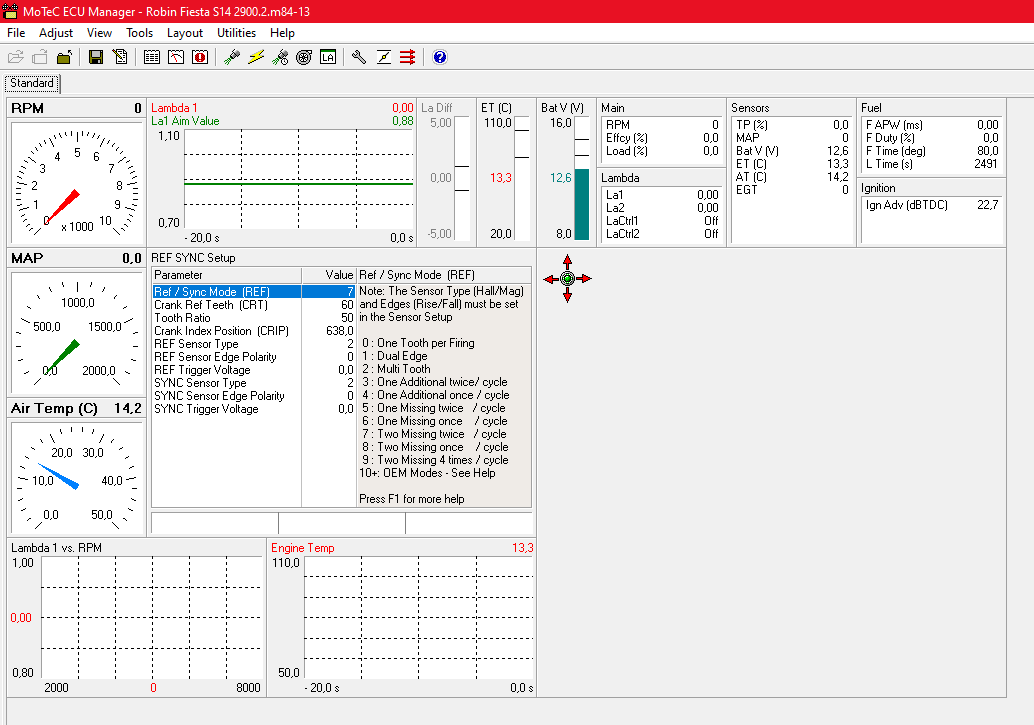The width and height of the screenshot is (1034, 725).
Task: Click the Load (%) row in Main panel
Action: (x=662, y=151)
